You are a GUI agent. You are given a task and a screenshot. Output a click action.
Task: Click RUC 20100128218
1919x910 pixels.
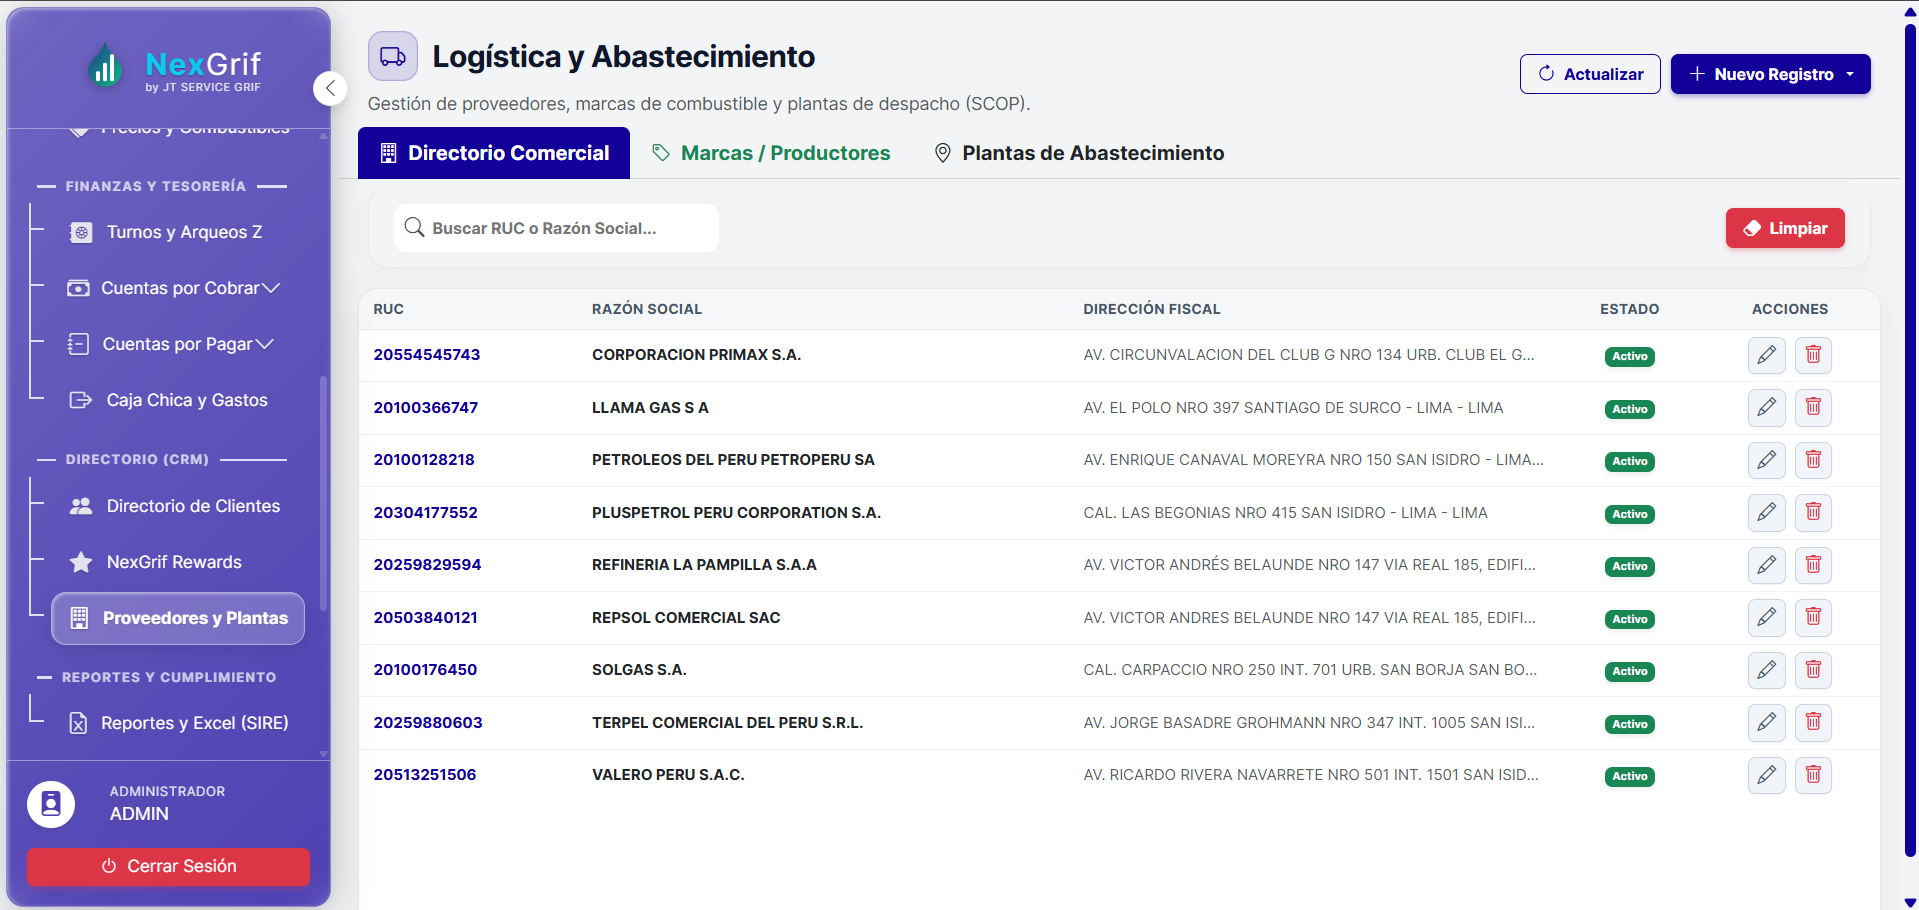[x=424, y=460]
